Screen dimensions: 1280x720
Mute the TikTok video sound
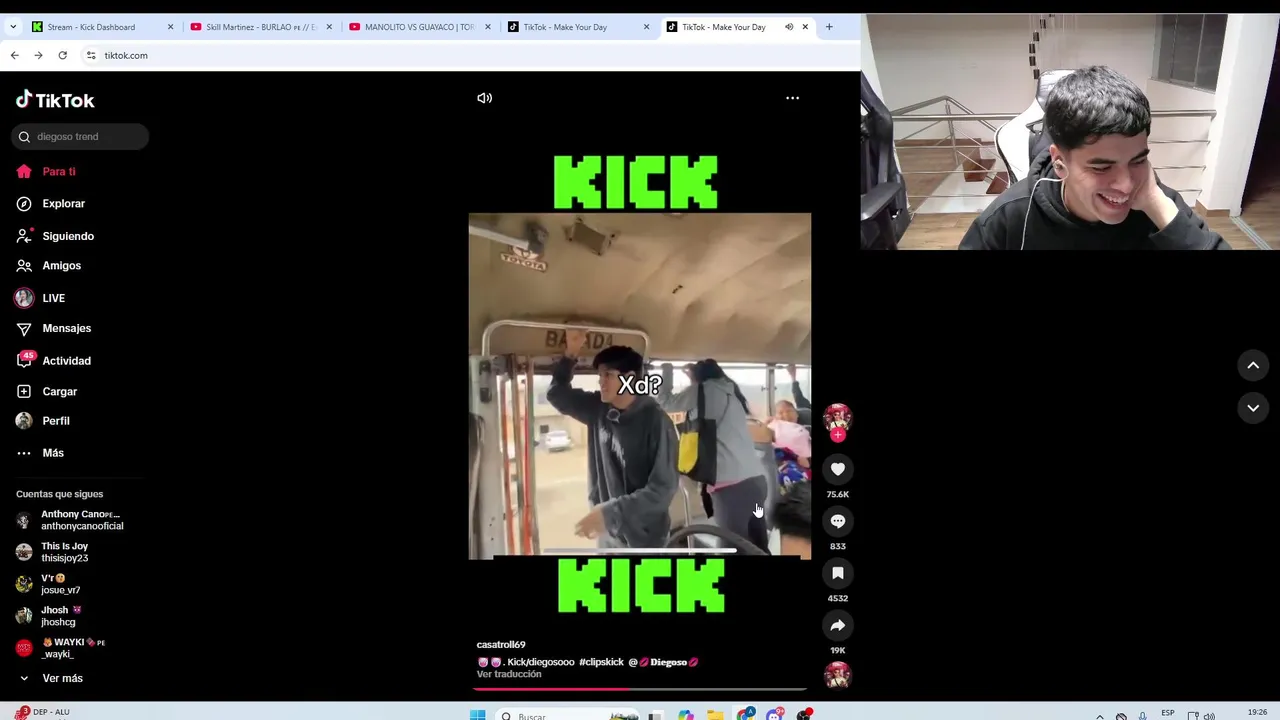coord(485,98)
